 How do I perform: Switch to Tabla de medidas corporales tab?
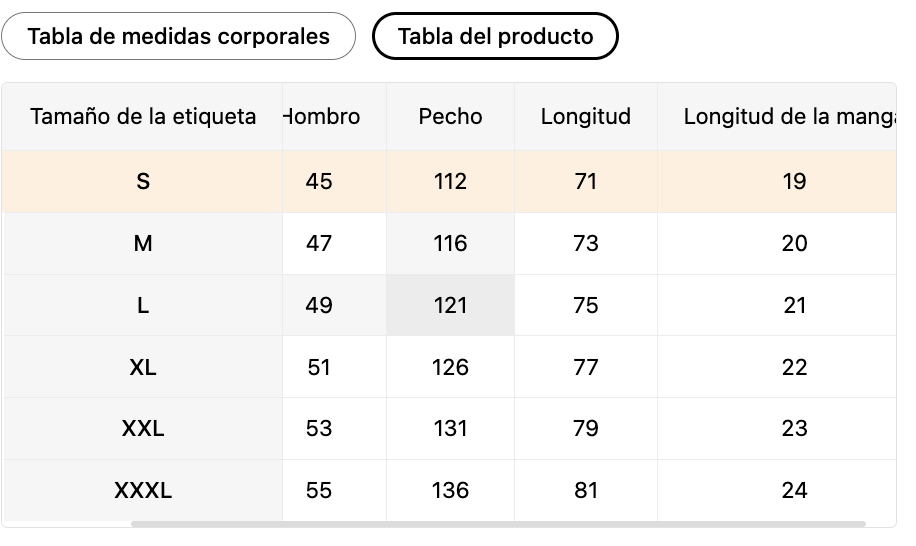(178, 37)
